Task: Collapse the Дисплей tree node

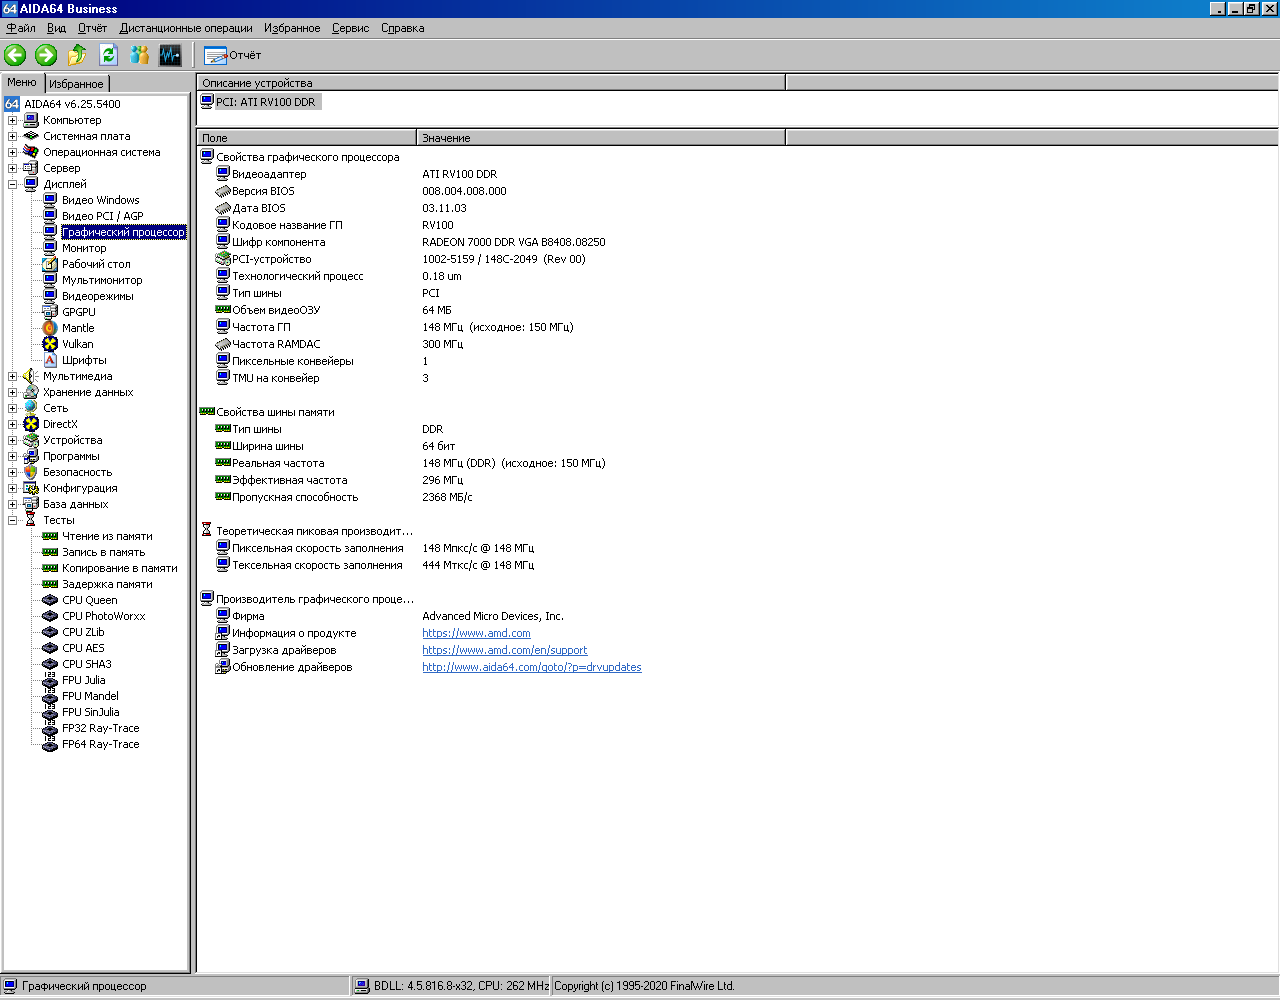Action: pyautogui.click(x=13, y=184)
